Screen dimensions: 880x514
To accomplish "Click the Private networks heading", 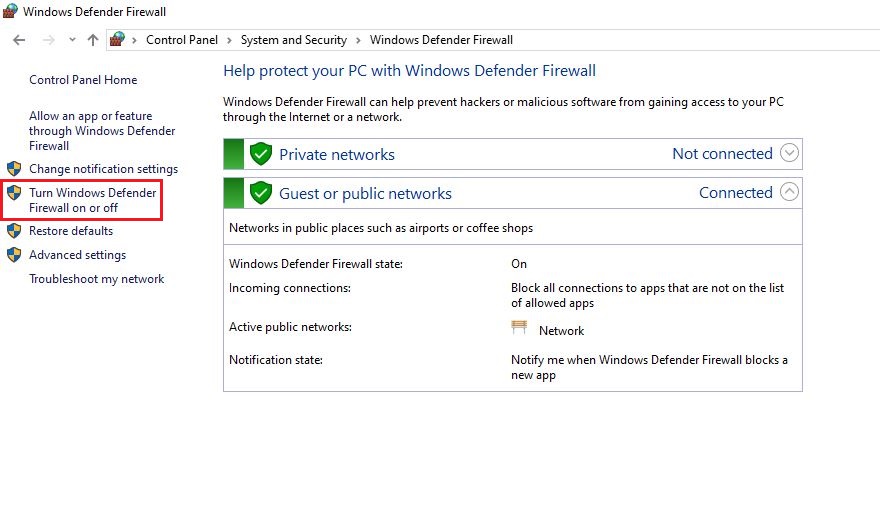I will [x=337, y=154].
